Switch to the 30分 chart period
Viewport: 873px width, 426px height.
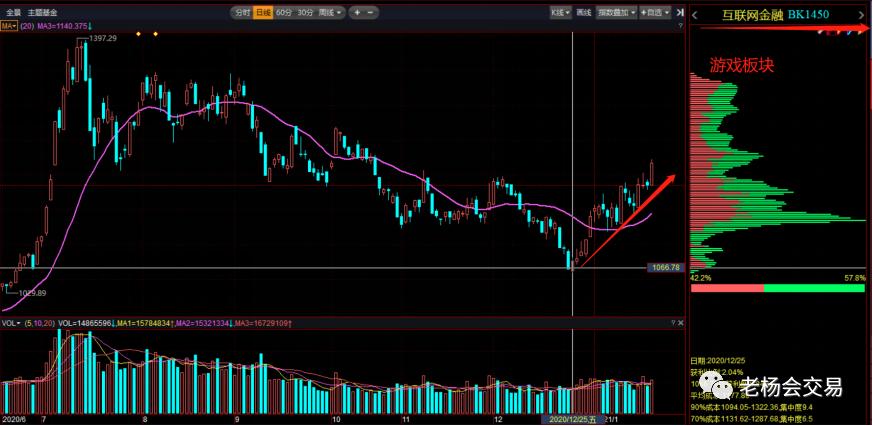305,12
